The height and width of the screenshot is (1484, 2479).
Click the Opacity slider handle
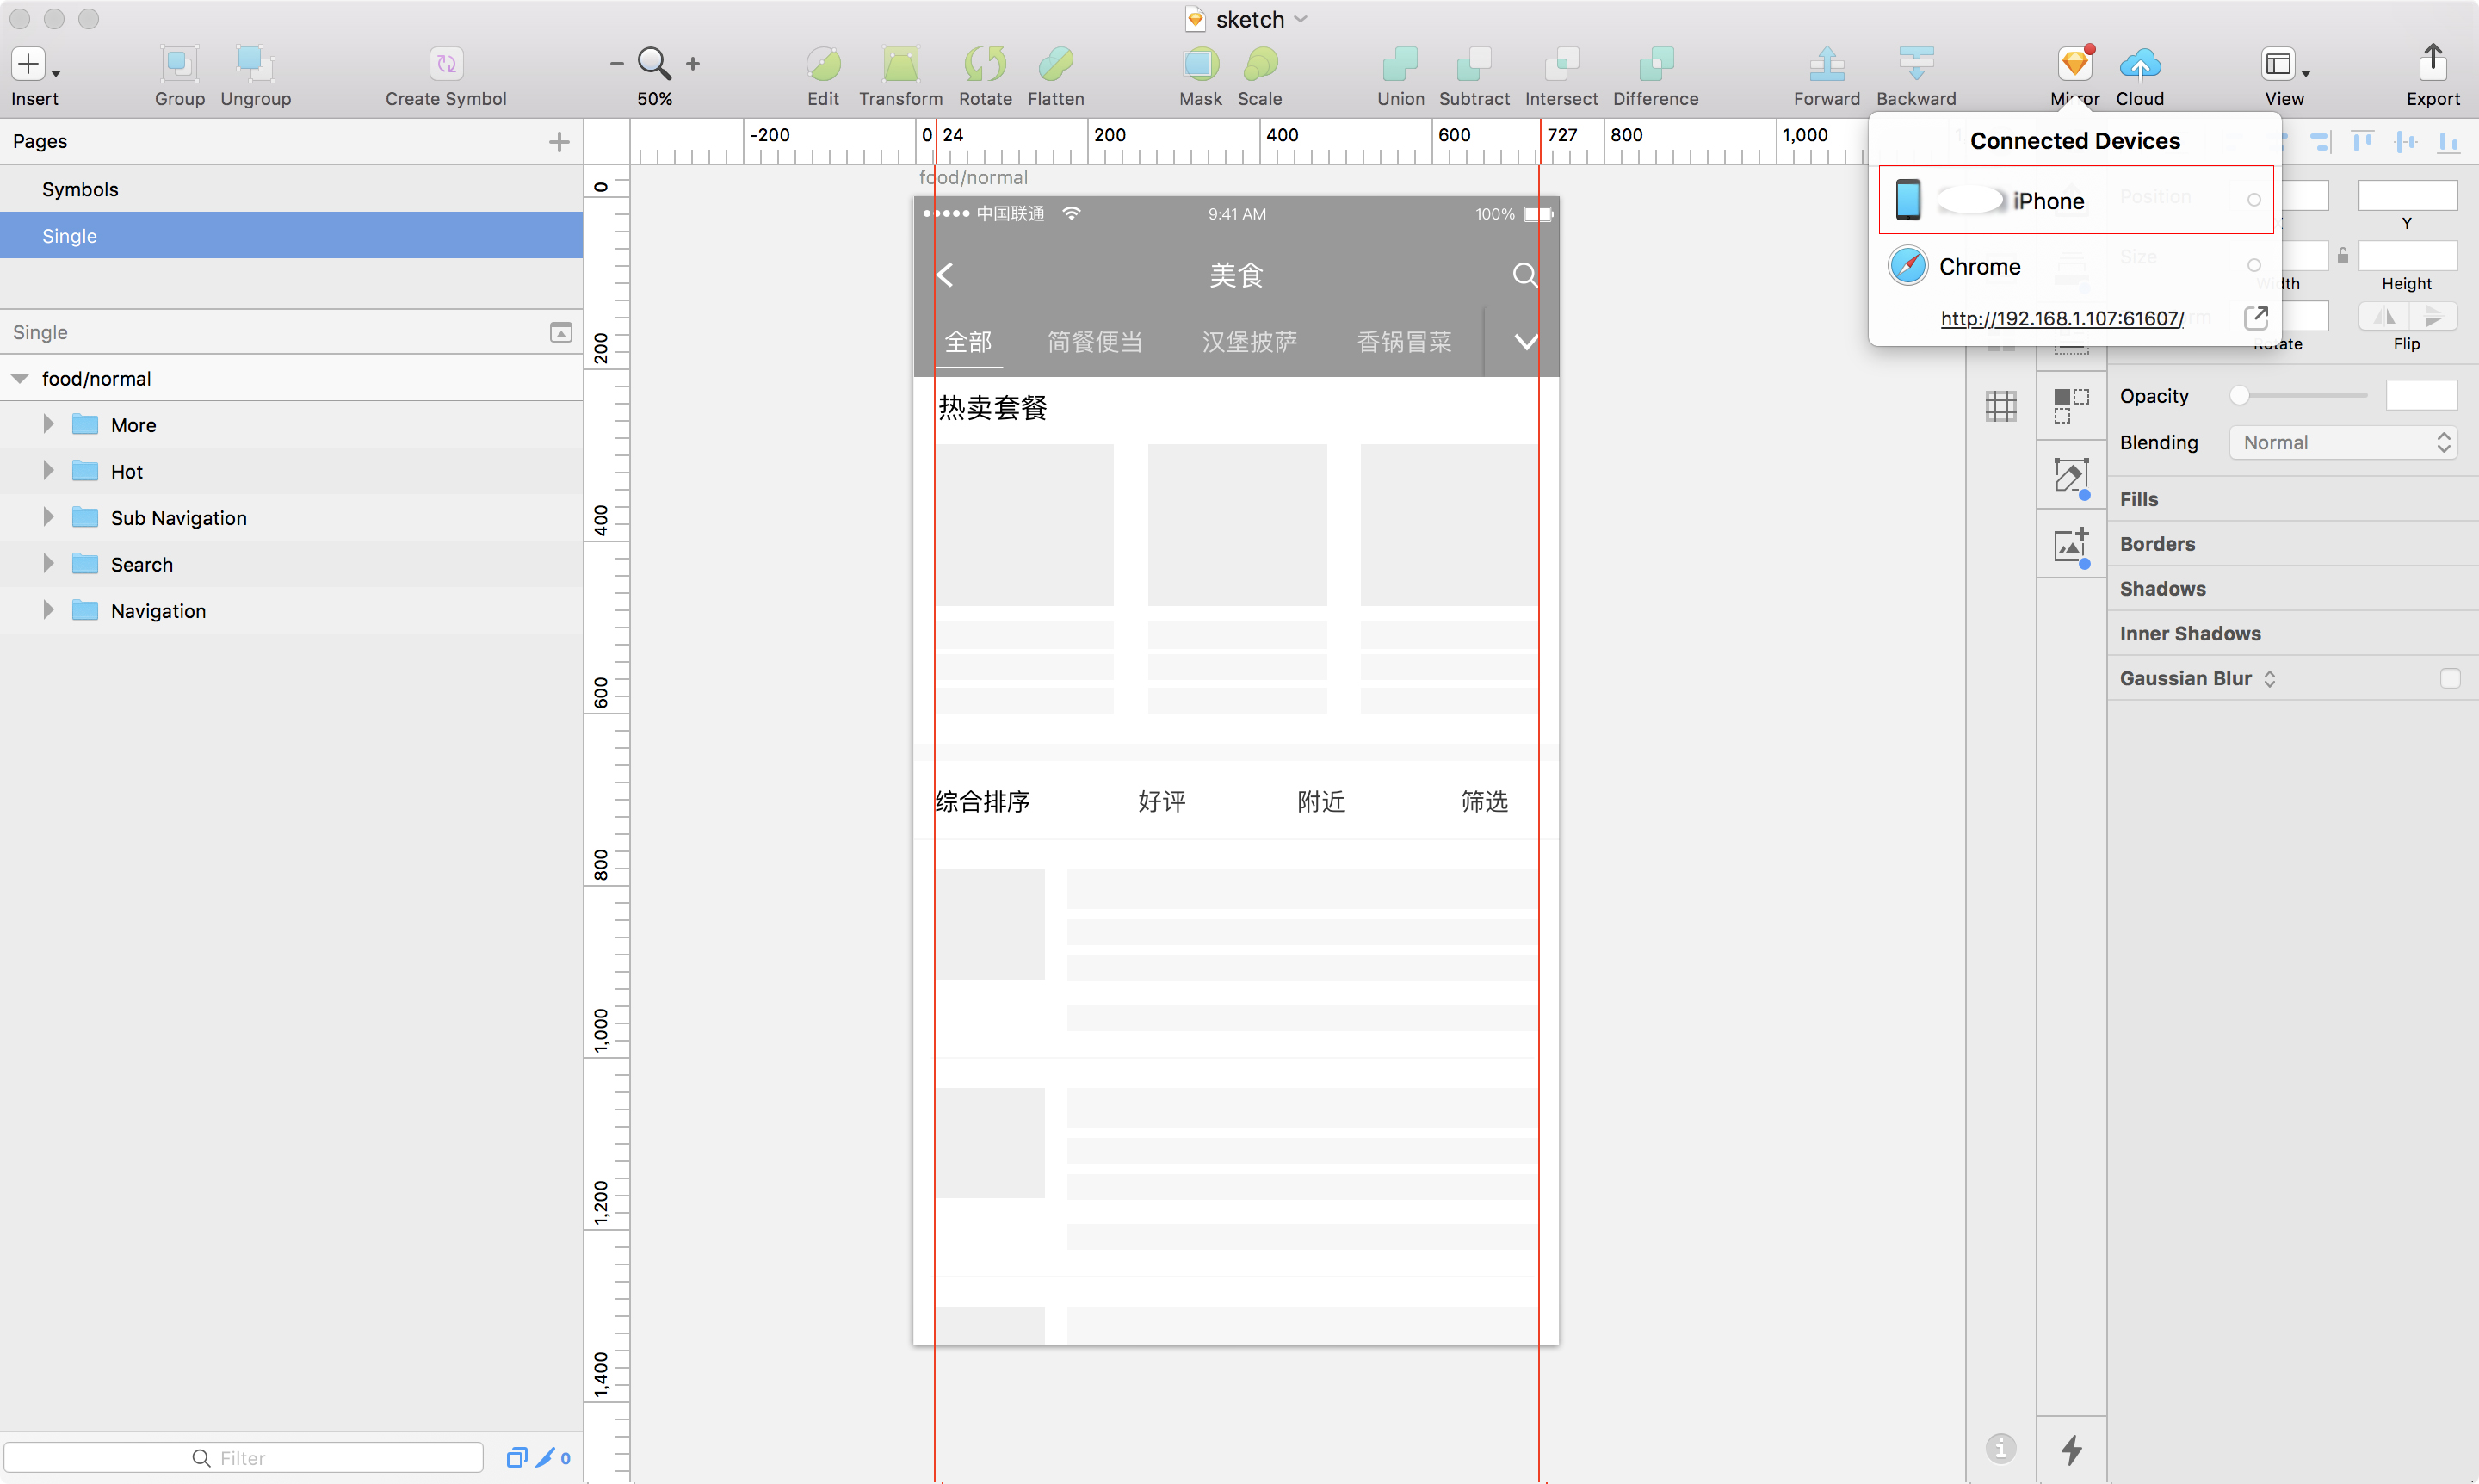point(2240,396)
